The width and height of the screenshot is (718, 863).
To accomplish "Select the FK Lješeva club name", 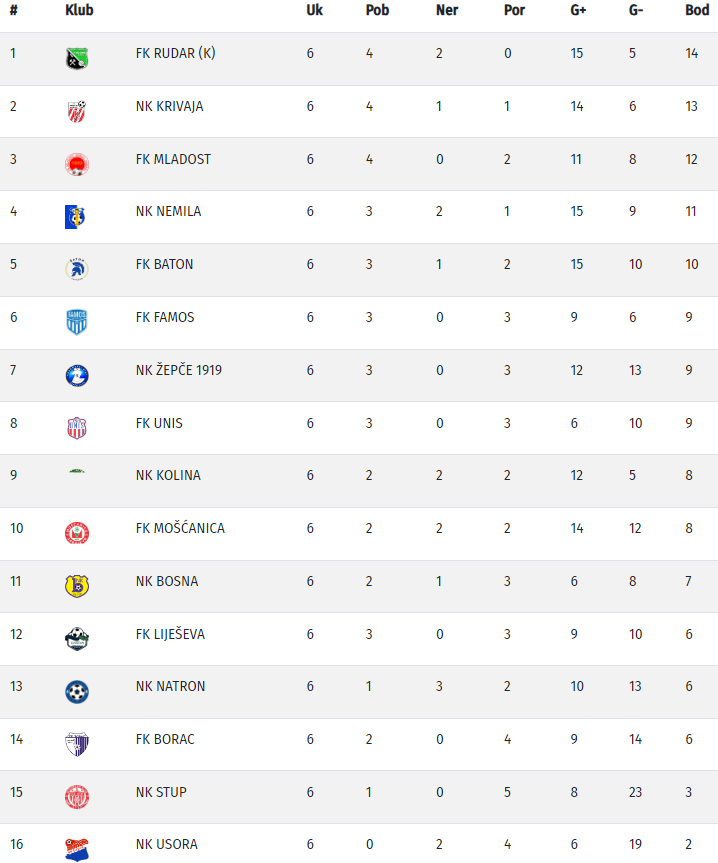I will click(170, 634).
